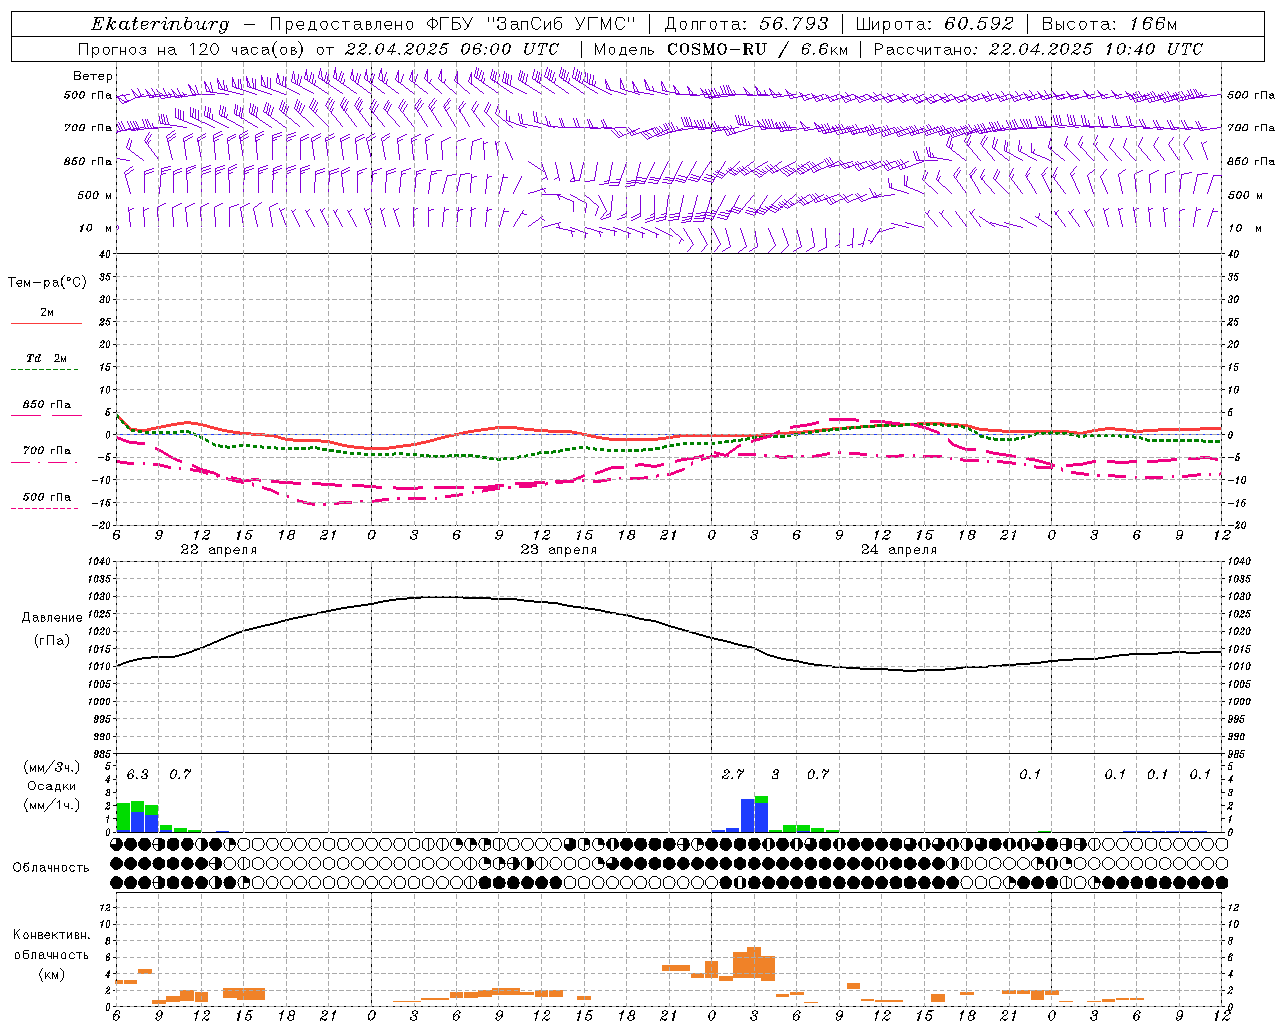Click the Широта: 60.592 value
This screenshot has width=1280, height=1024.
pos(935,24)
